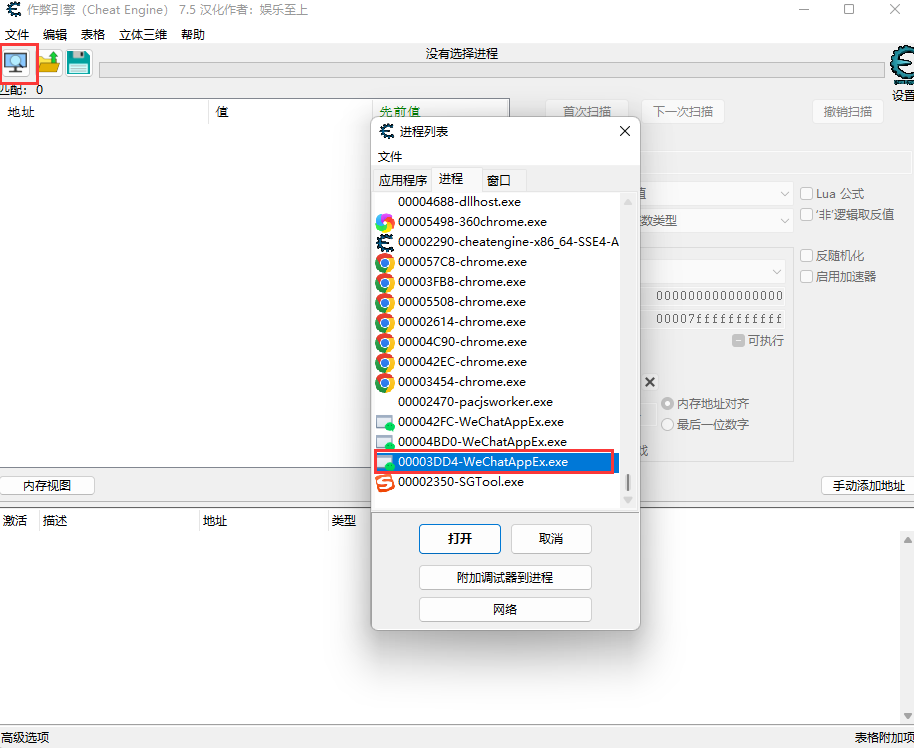Click the 000057C8-chrome.exe Chrome icon
Viewport: 914px width, 748px height.
tap(385, 262)
